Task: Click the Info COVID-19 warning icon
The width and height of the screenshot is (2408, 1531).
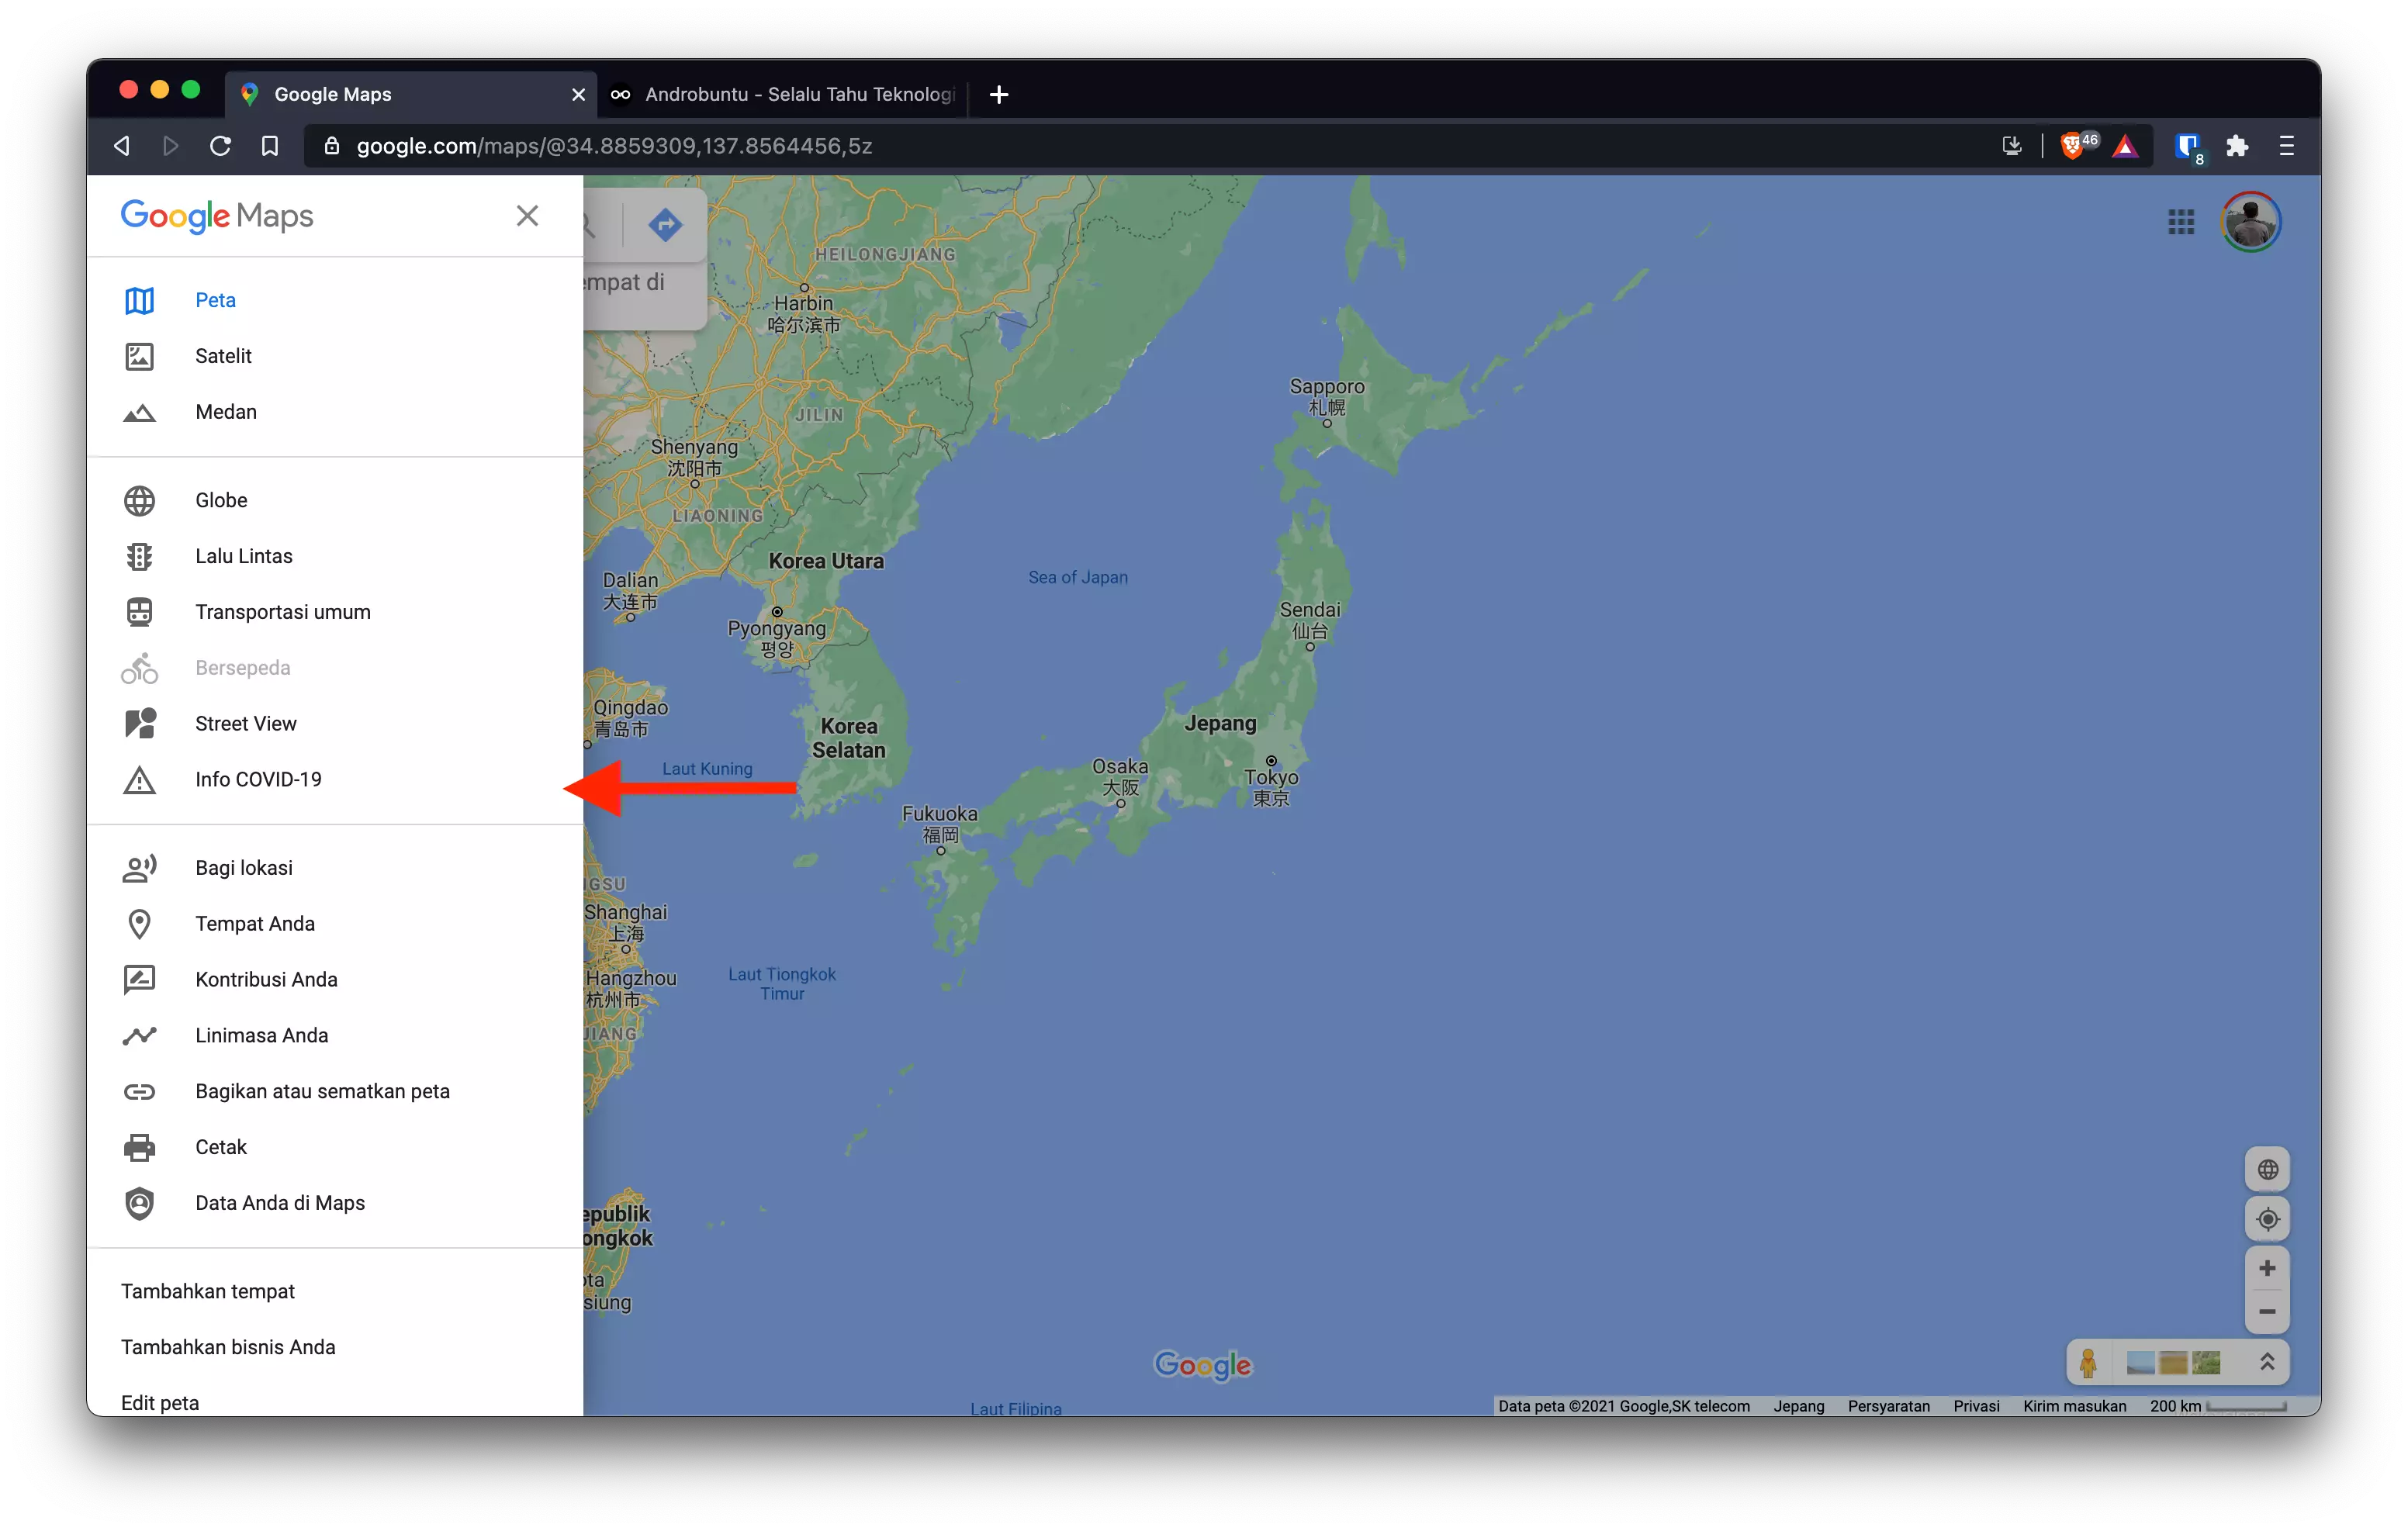Action: click(140, 779)
